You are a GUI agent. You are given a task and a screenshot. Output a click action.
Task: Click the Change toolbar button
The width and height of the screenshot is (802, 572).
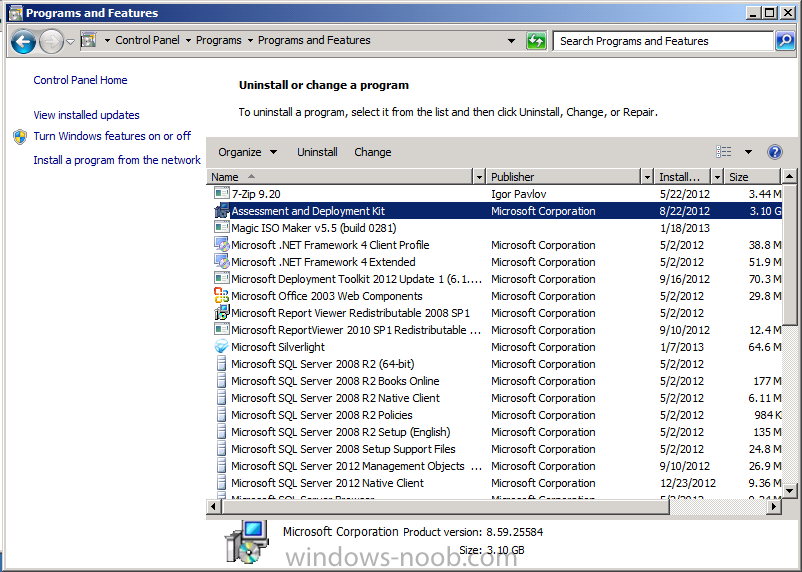point(373,152)
